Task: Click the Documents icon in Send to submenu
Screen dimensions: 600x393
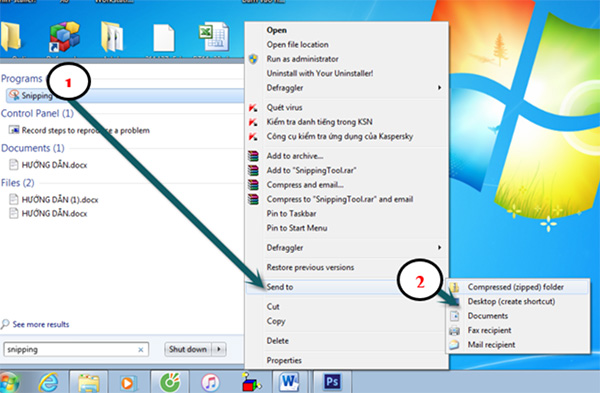Action: 454,316
